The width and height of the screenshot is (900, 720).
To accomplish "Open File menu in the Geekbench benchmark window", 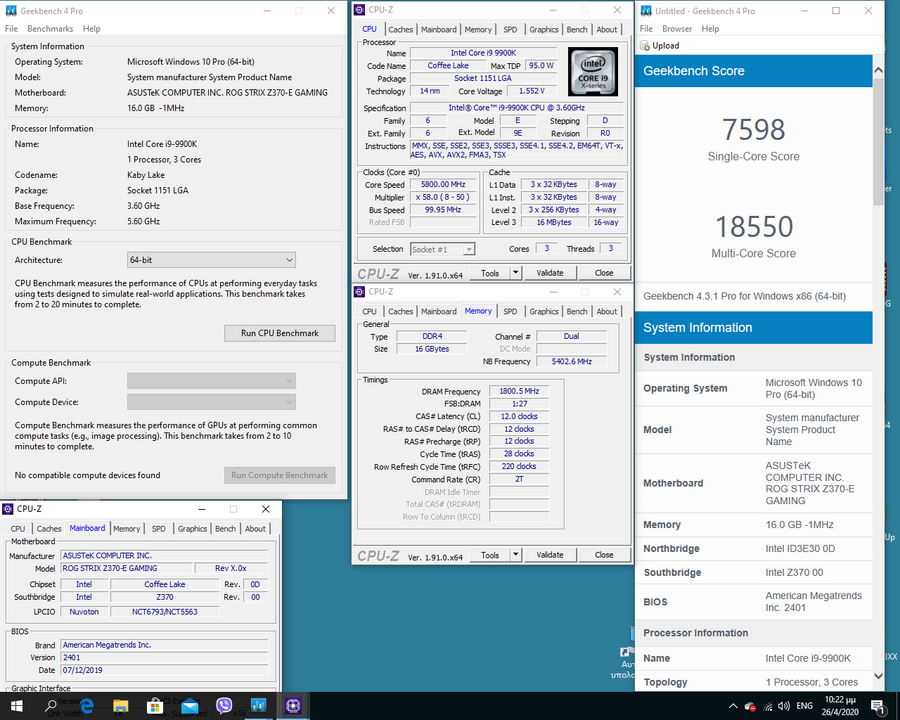I will pyautogui.click(x=11, y=29).
